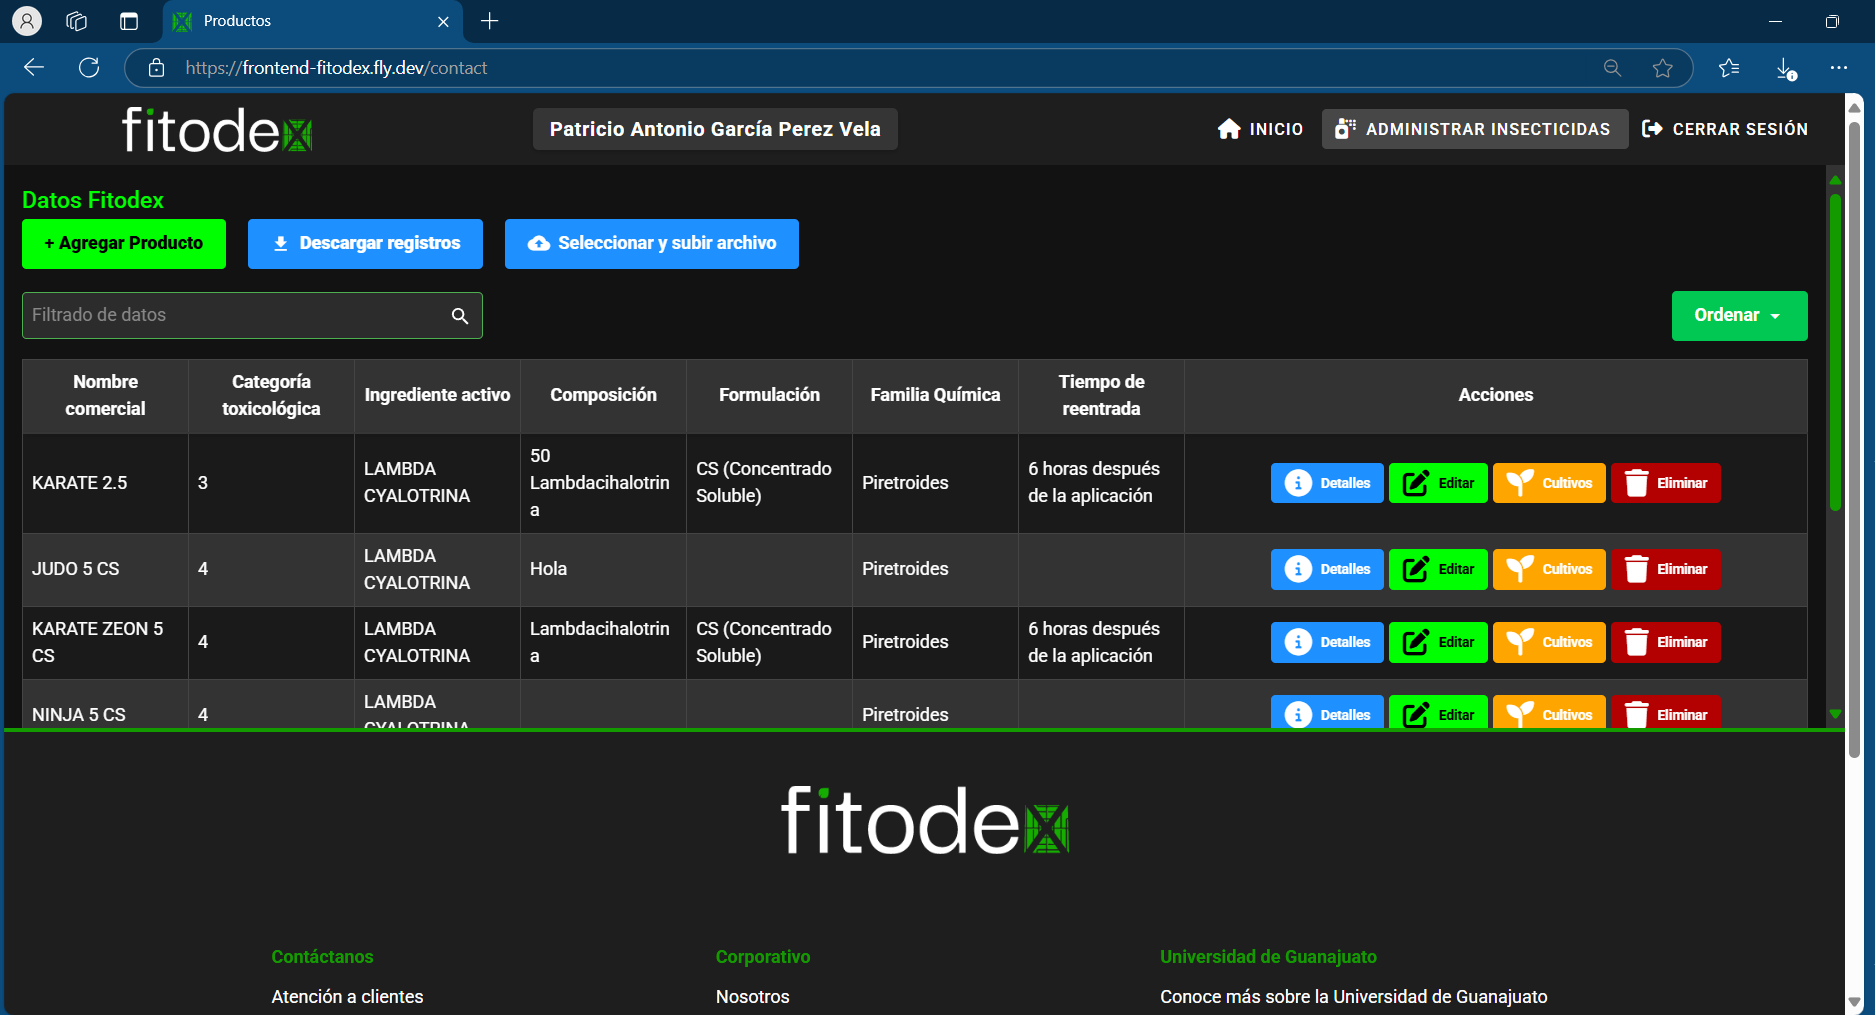The height and width of the screenshot is (1015, 1875).
Task: Edit the KARATE 2.5 row
Action: pos(1438,483)
